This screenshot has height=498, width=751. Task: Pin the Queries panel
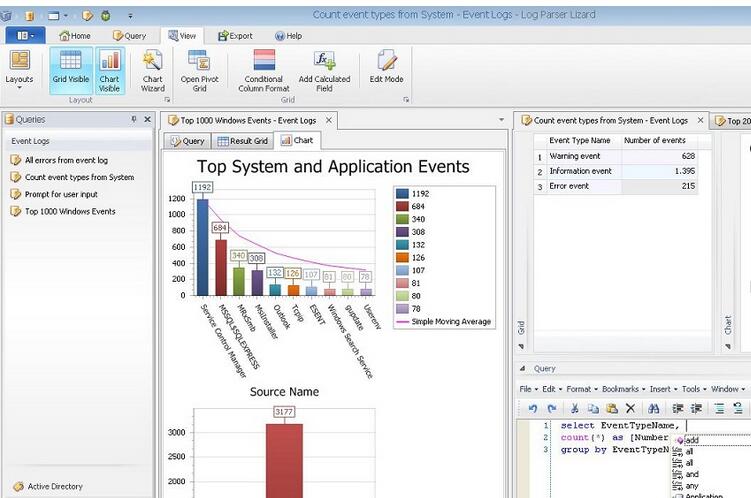[x=134, y=119]
